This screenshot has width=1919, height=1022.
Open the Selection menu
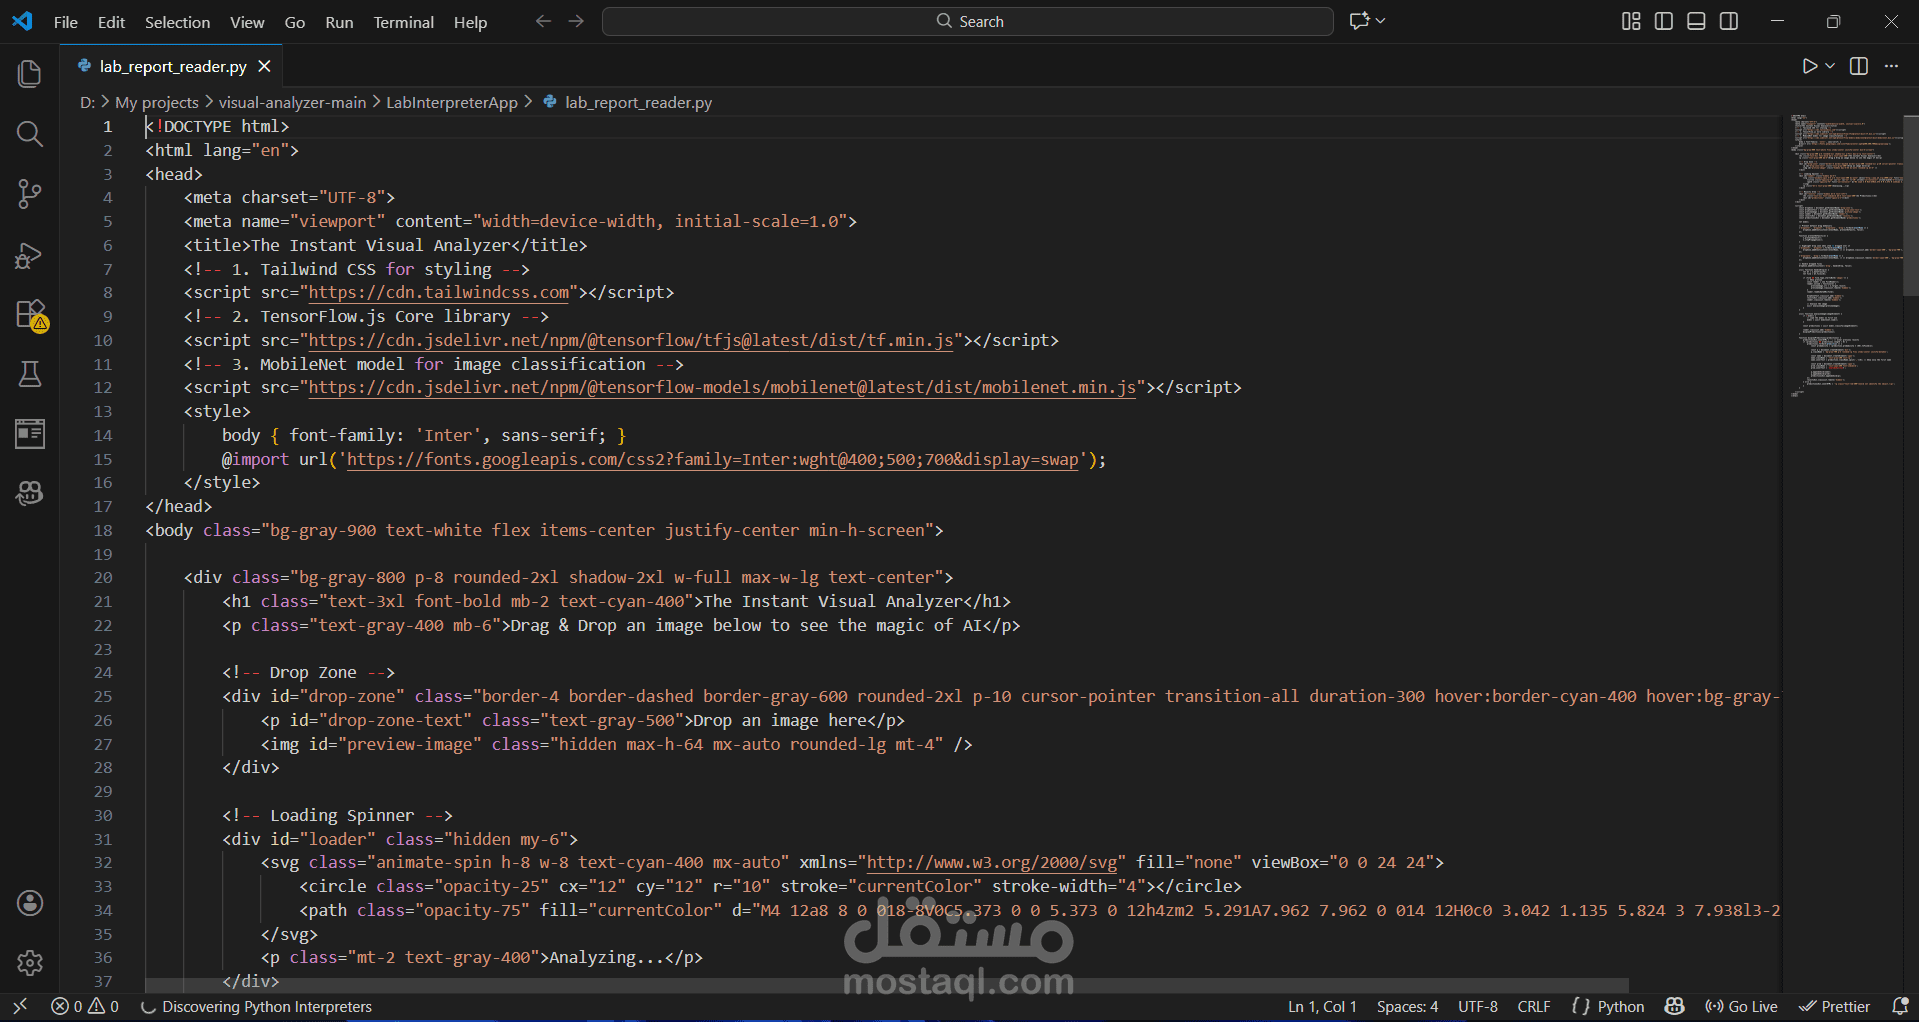[x=177, y=22]
